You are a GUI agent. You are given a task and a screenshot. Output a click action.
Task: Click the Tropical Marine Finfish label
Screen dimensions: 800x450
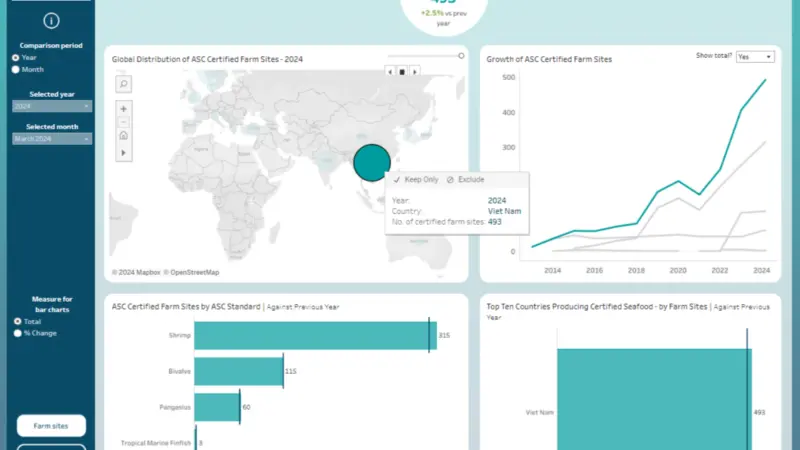coord(156,443)
